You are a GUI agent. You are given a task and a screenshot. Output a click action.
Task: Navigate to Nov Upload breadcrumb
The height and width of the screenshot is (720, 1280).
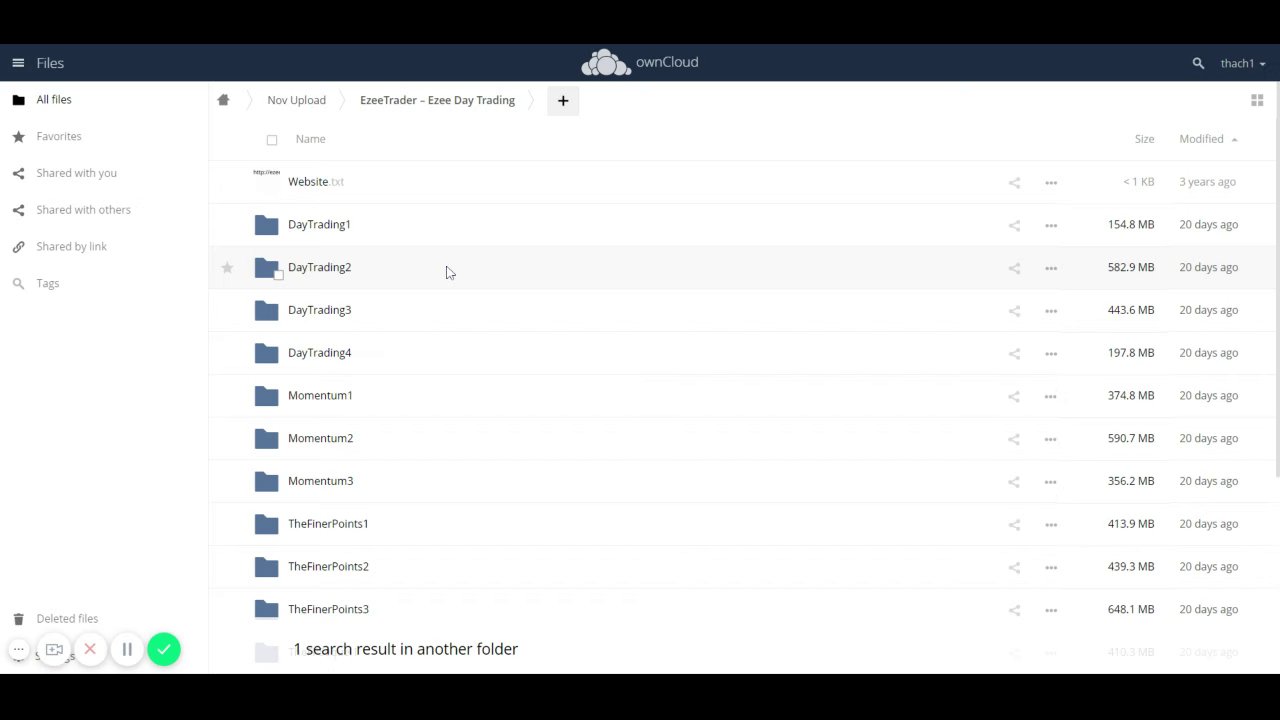296,100
